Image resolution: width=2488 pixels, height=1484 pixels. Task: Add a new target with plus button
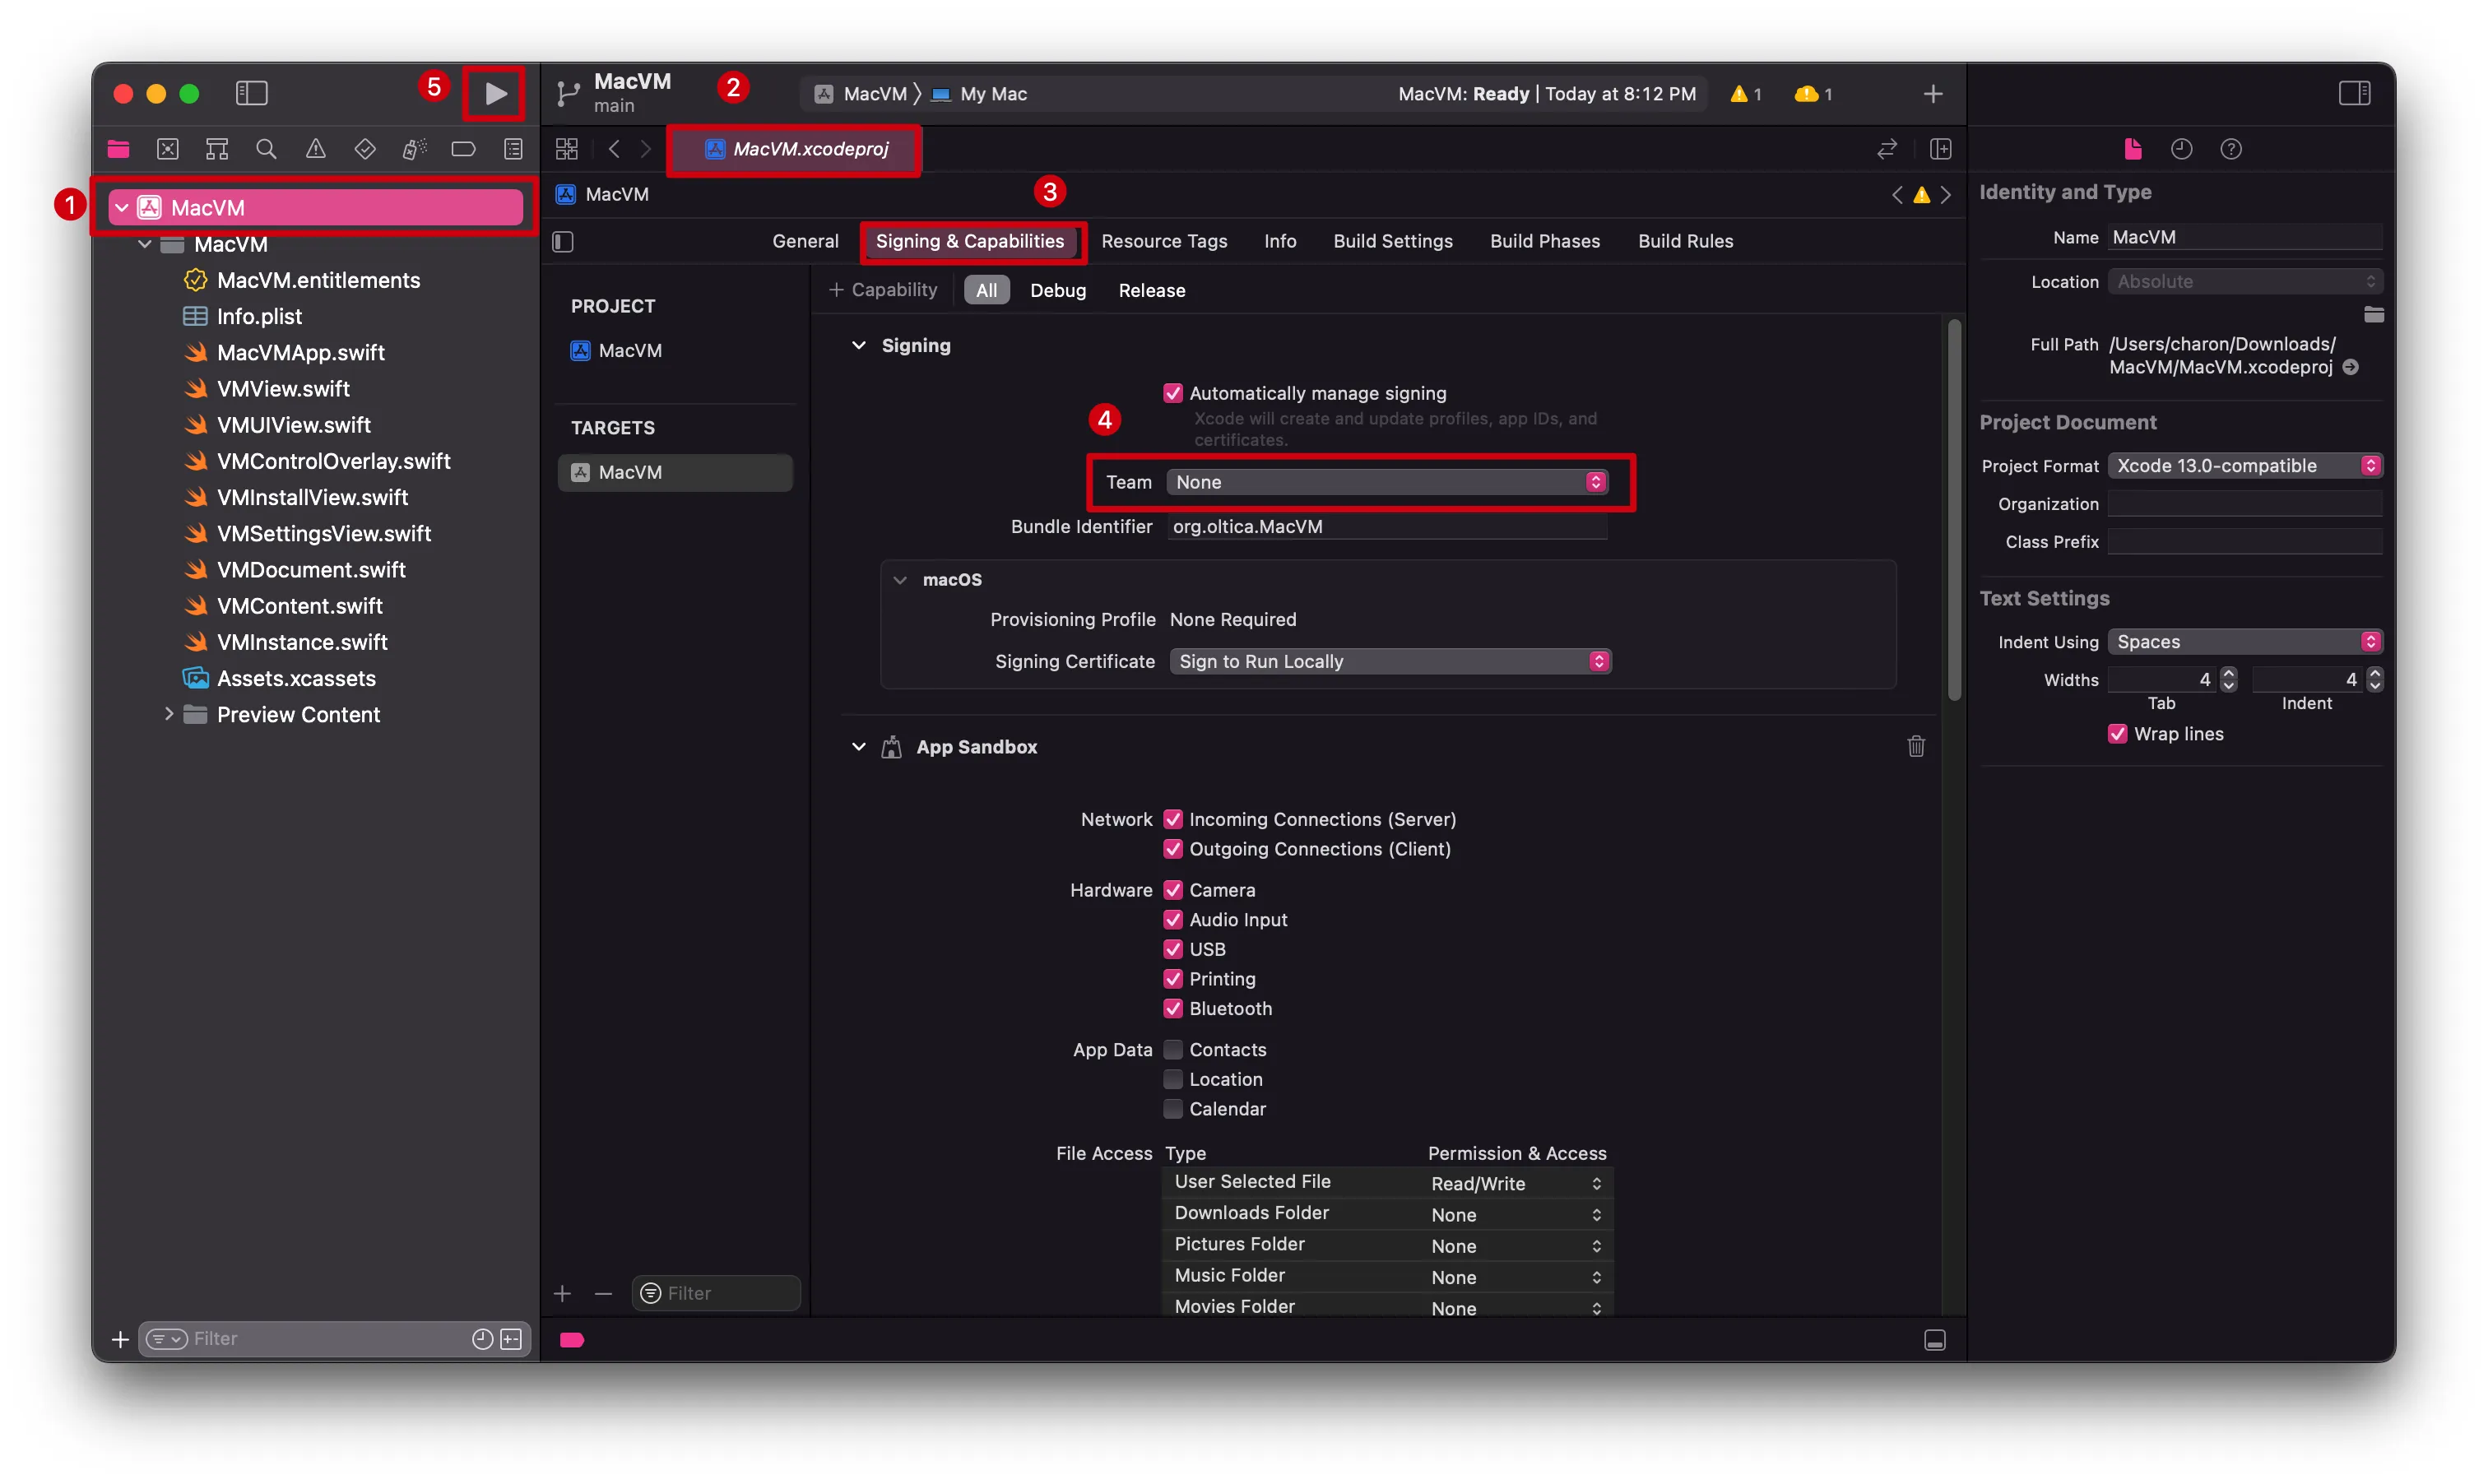pos(562,1293)
